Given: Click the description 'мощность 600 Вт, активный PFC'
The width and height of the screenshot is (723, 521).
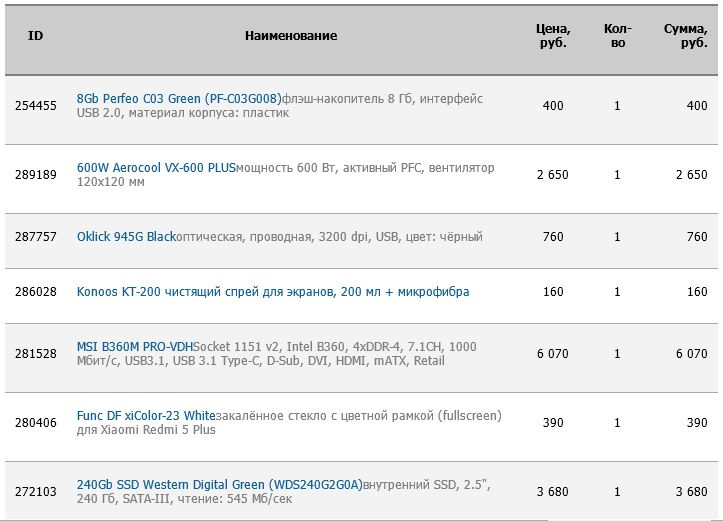Looking at the screenshot, I should pyautogui.click(x=329, y=167).
